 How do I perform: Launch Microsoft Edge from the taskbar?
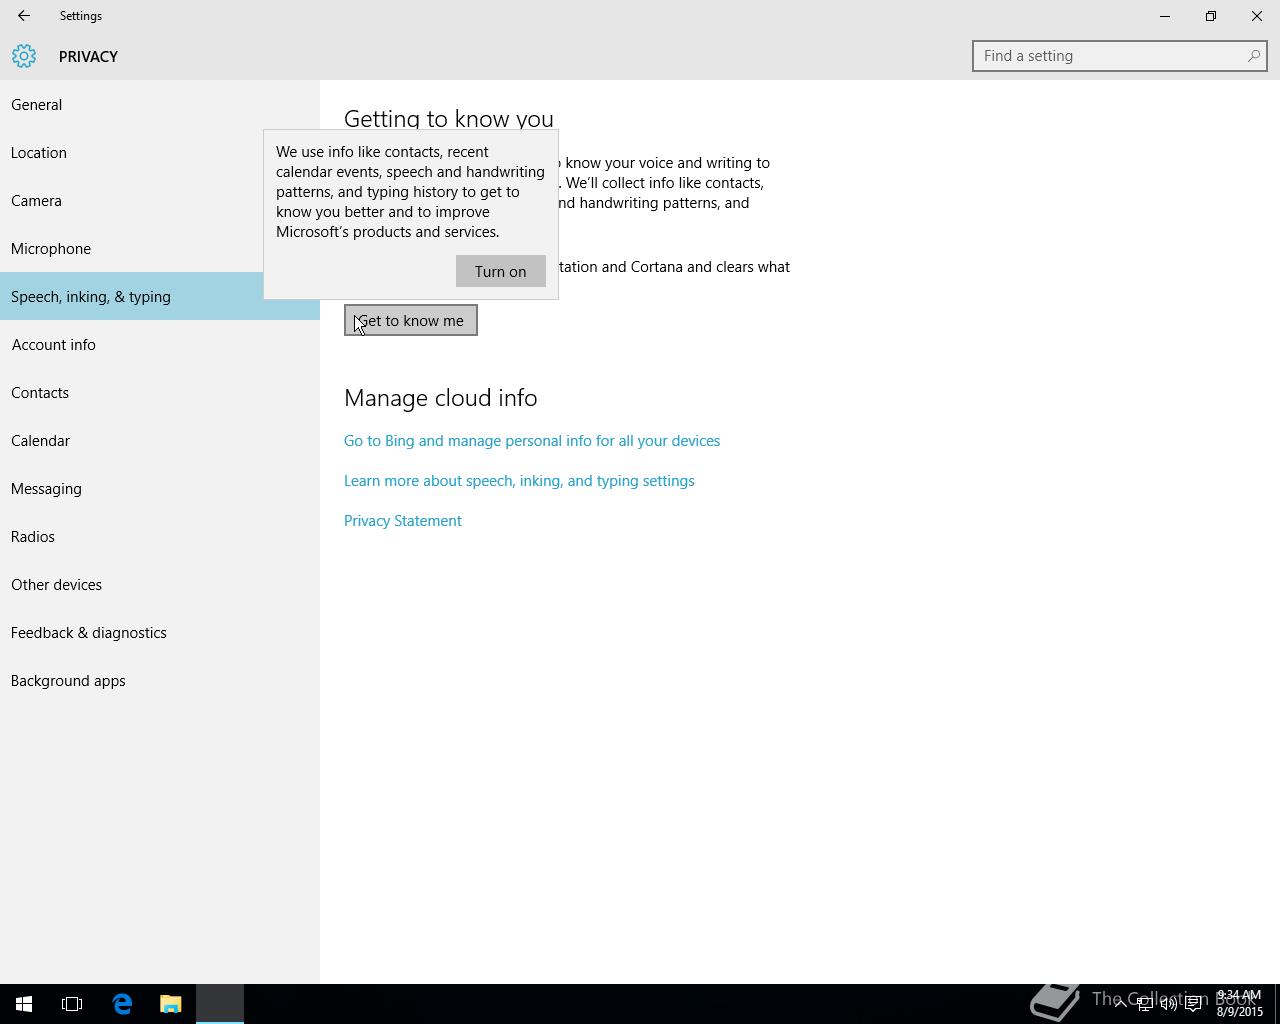(122, 1004)
